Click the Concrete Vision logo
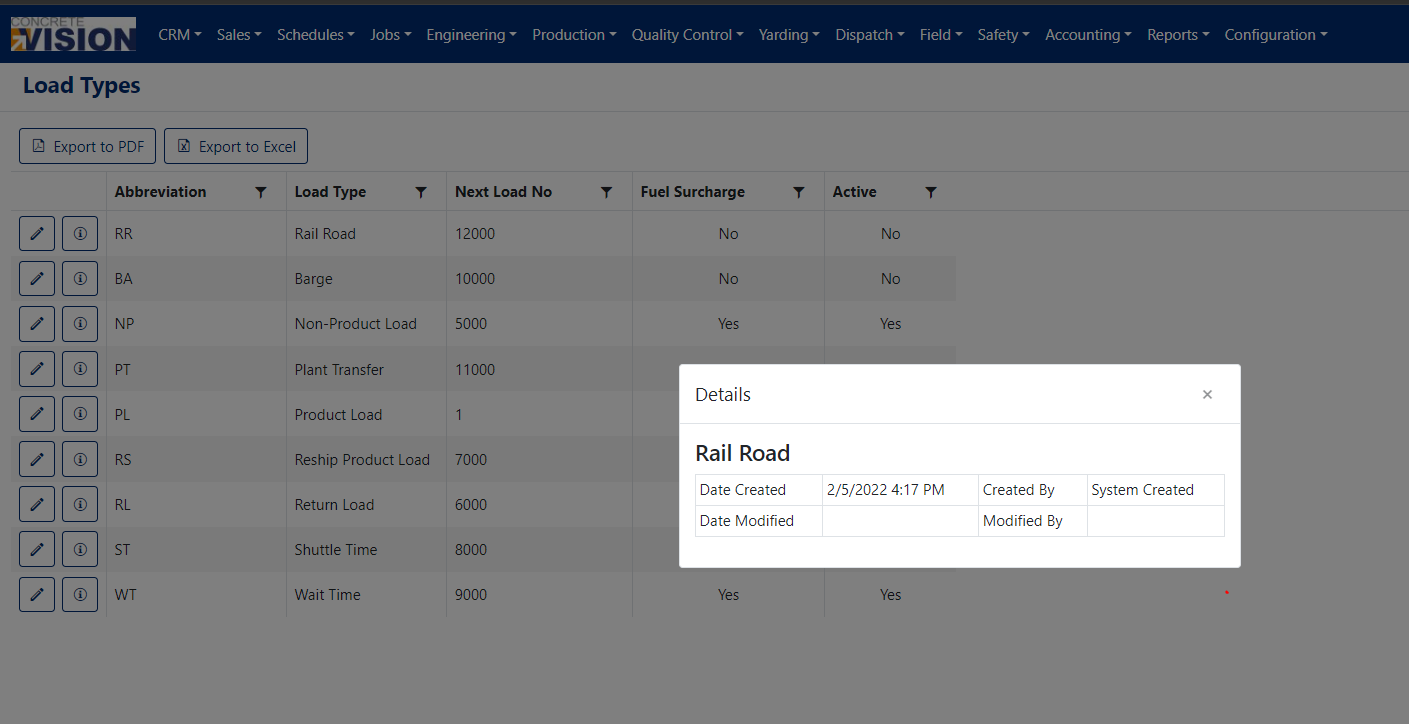This screenshot has height=724, width=1409. coord(73,34)
